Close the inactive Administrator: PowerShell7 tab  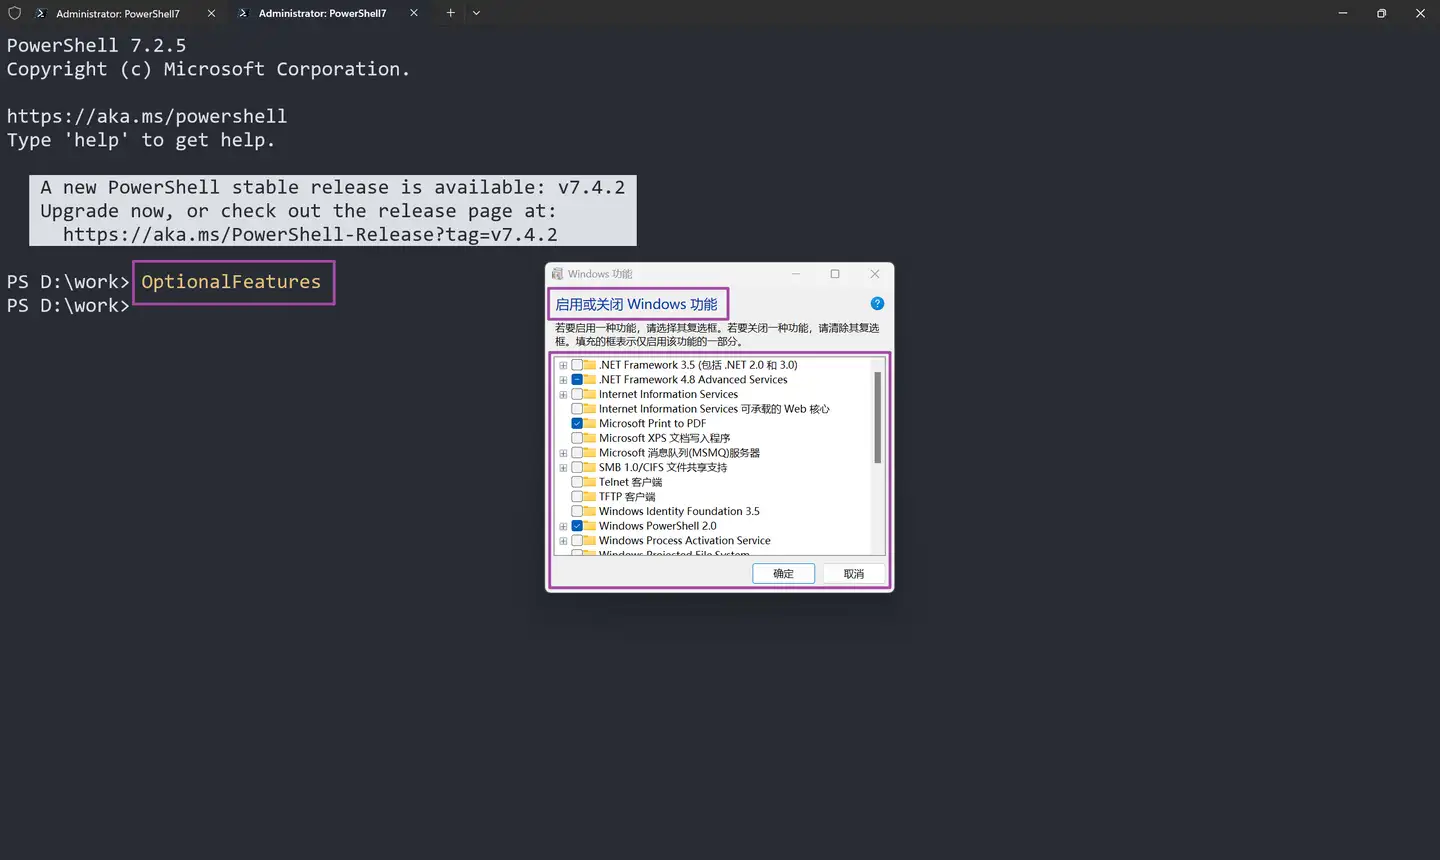pyautogui.click(x=211, y=13)
